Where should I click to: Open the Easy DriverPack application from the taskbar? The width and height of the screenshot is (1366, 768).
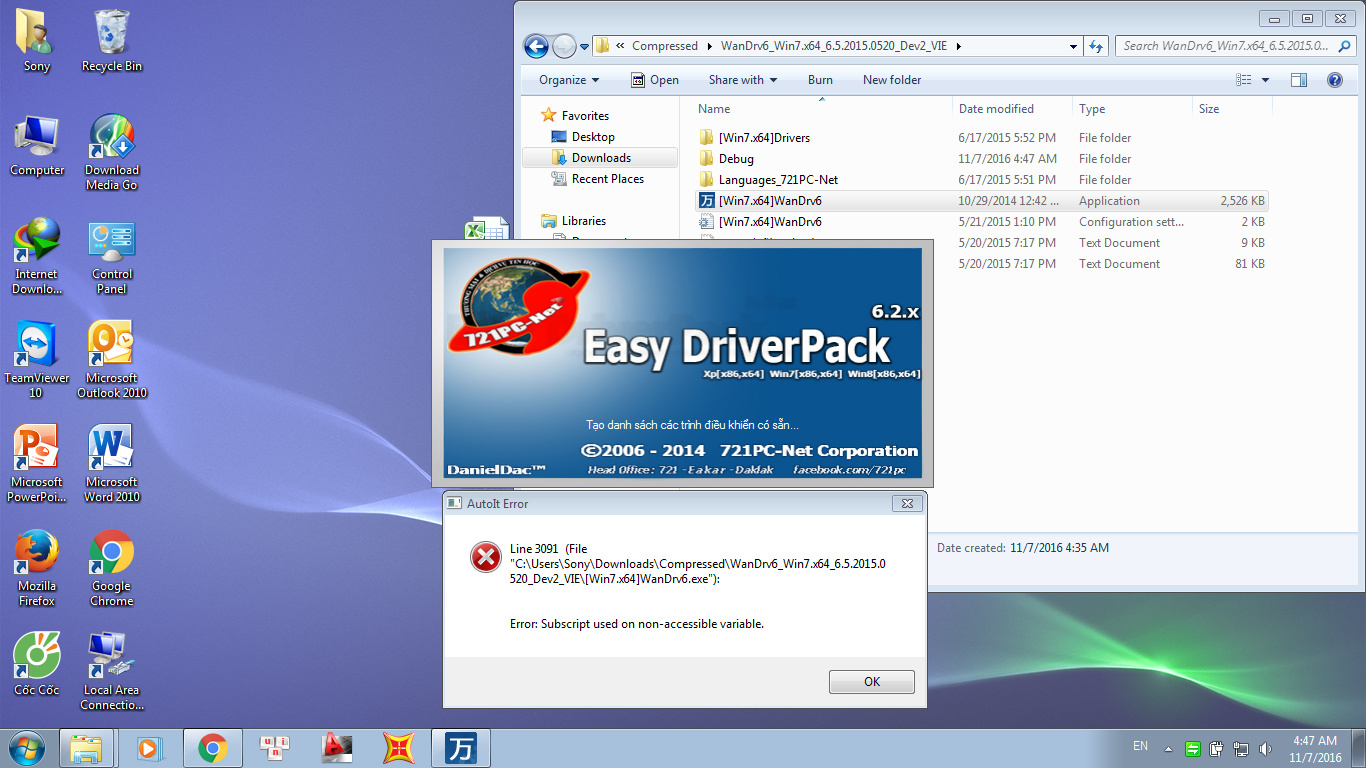pos(460,748)
